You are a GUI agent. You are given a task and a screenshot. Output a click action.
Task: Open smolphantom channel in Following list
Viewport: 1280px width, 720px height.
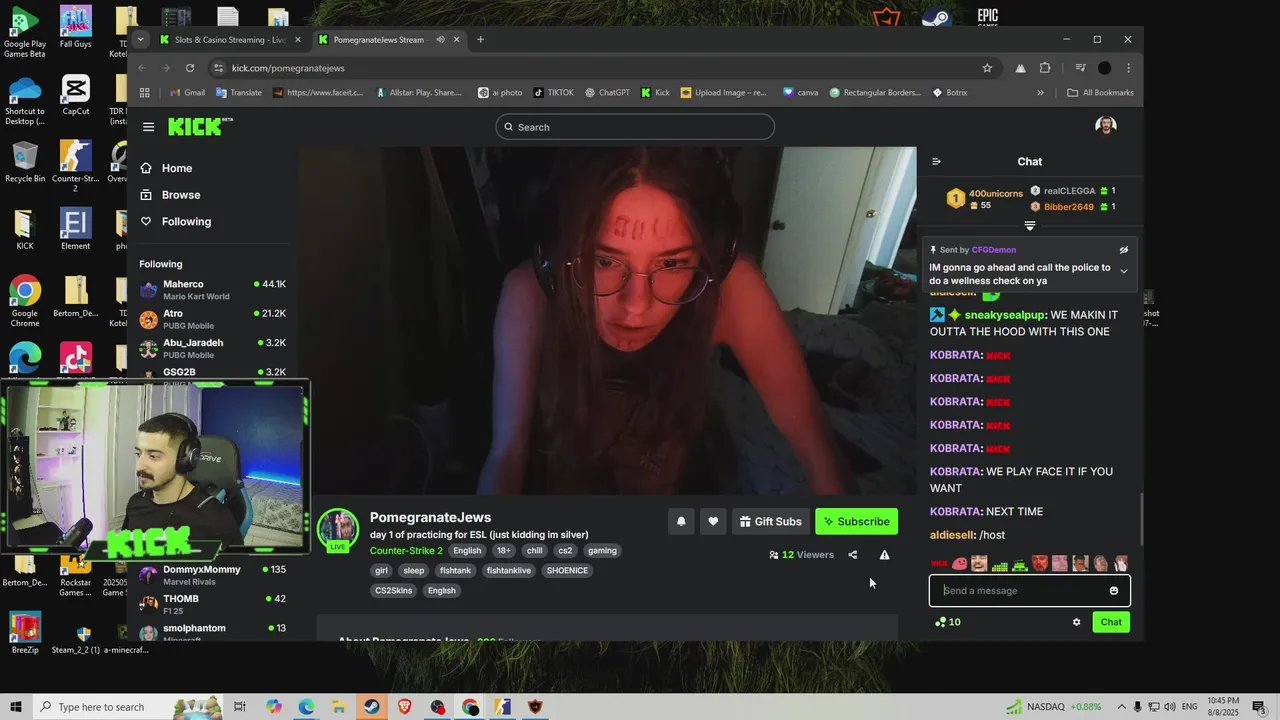coord(213,632)
